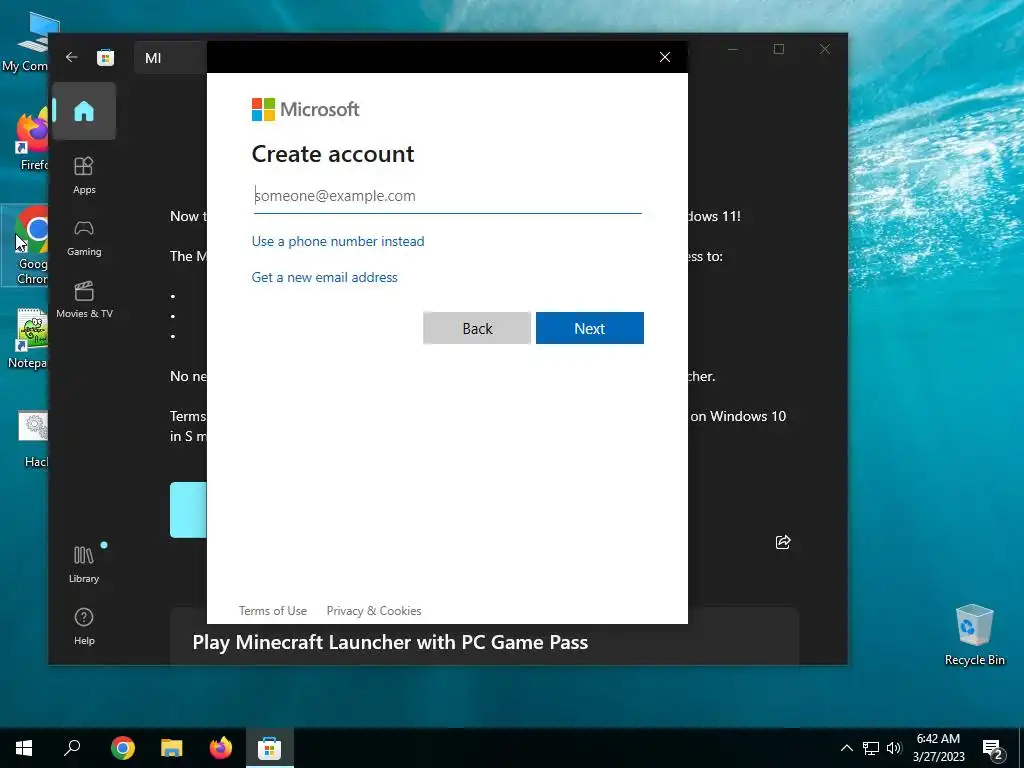Image resolution: width=1024 pixels, height=768 pixels.
Task: Launch Firefox from the taskbar
Action: 220,748
